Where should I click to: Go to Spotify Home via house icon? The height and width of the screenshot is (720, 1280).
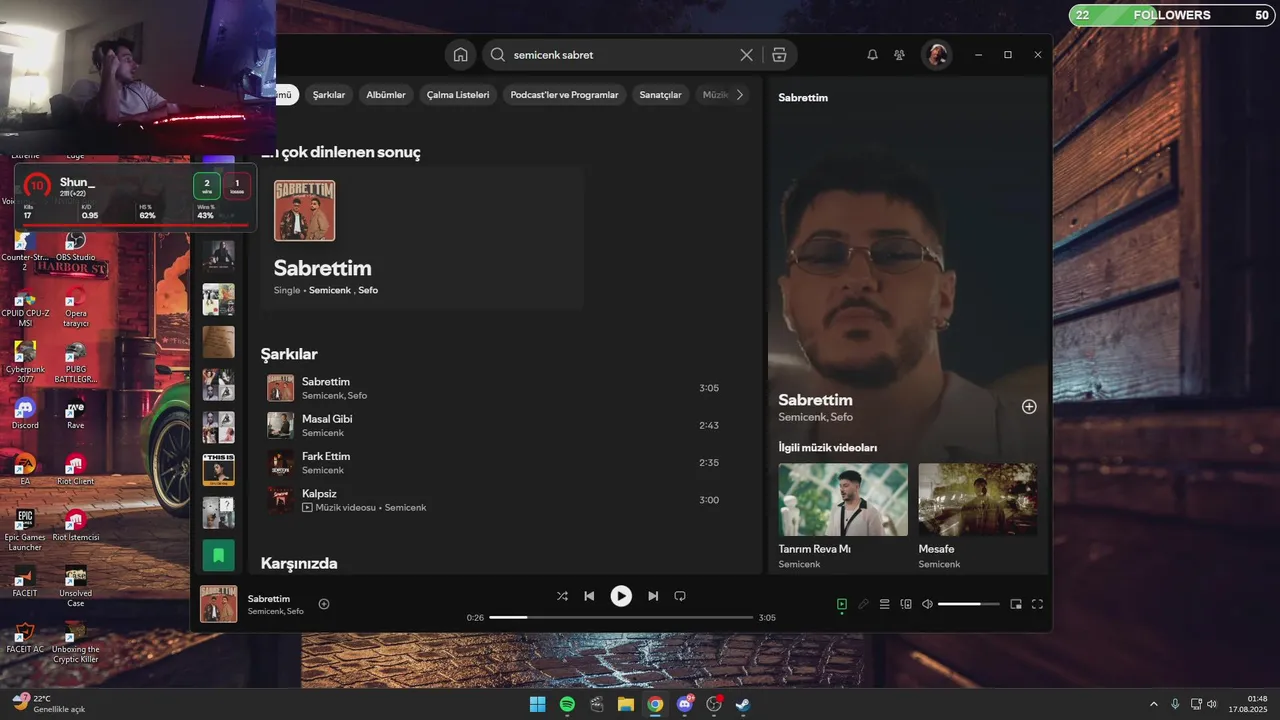click(460, 55)
